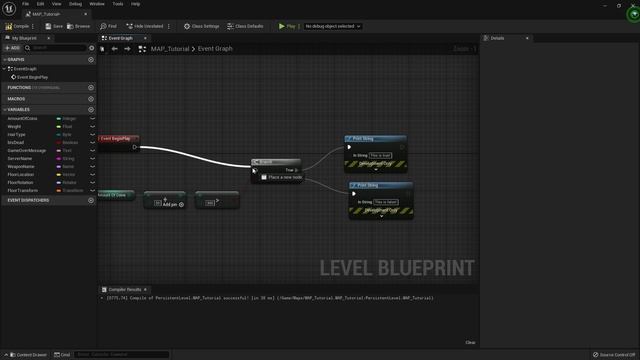Check the Branch node Condition checkbox
Screen dimensions: 640x360
264,177
